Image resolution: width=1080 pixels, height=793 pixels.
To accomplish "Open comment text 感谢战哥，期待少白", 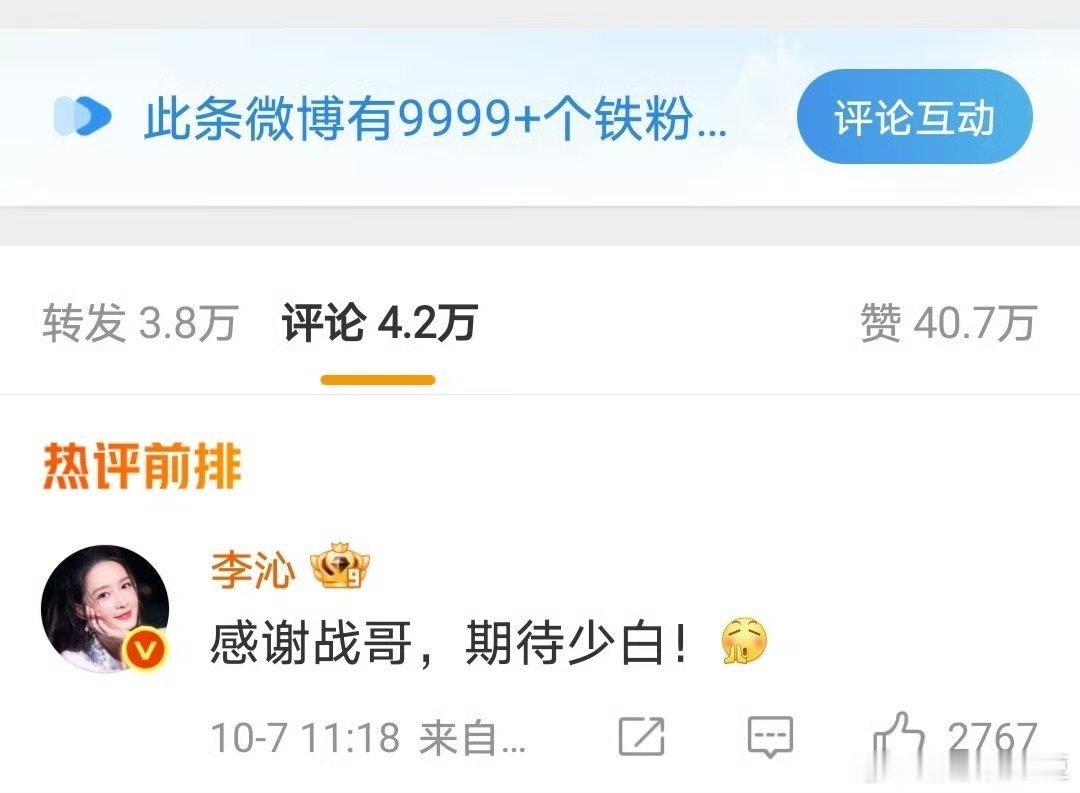I will [449, 642].
